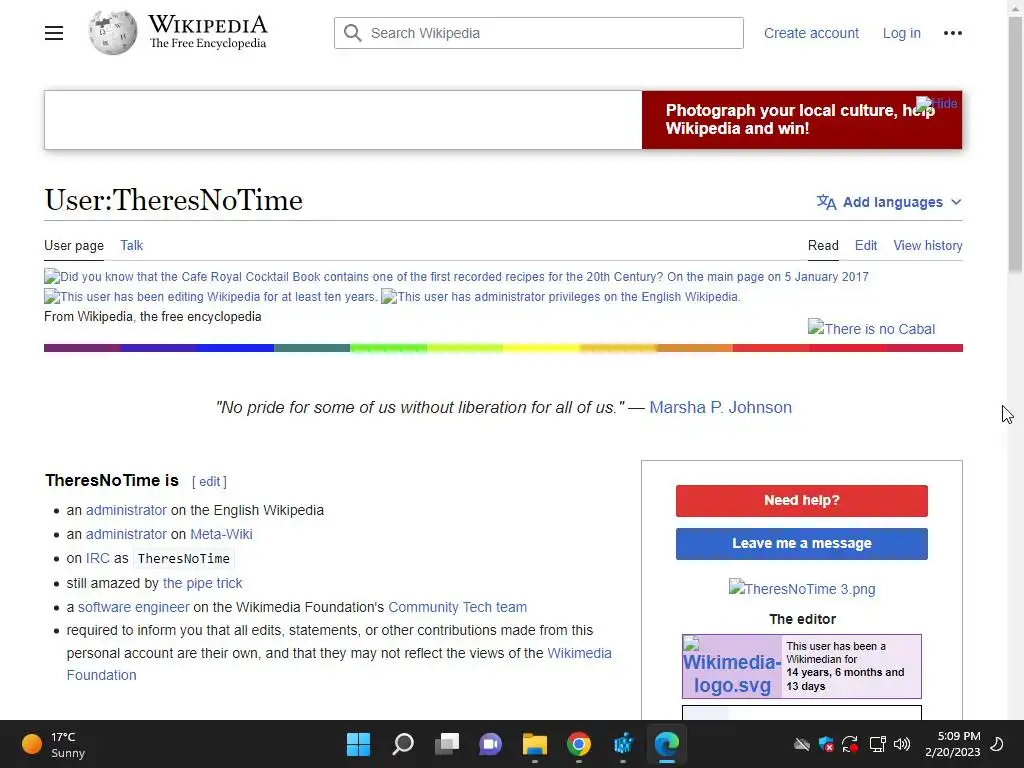Open the software engineer link
This screenshot has height=768, width=1024.
(x=134, y=607)
